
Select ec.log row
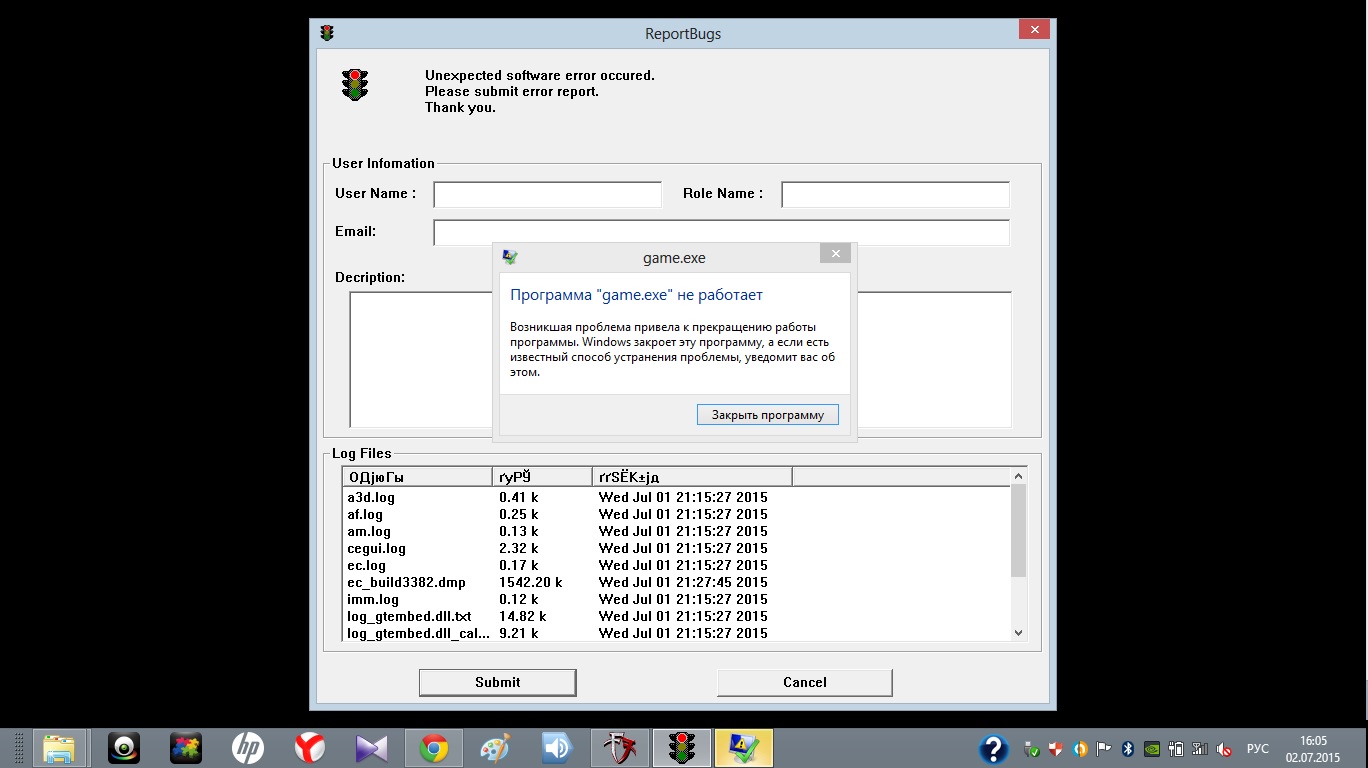click(365, 565)
